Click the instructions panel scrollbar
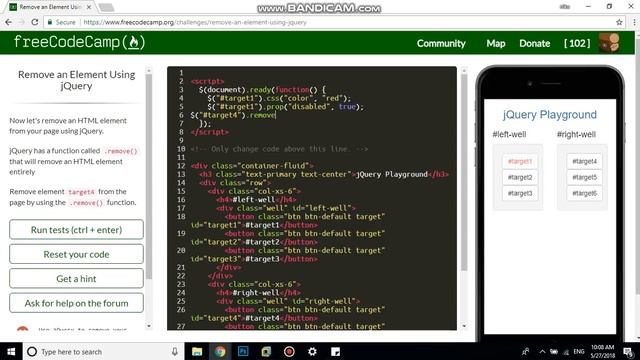This screenshot has width=640, height=360. click(149, 176)
